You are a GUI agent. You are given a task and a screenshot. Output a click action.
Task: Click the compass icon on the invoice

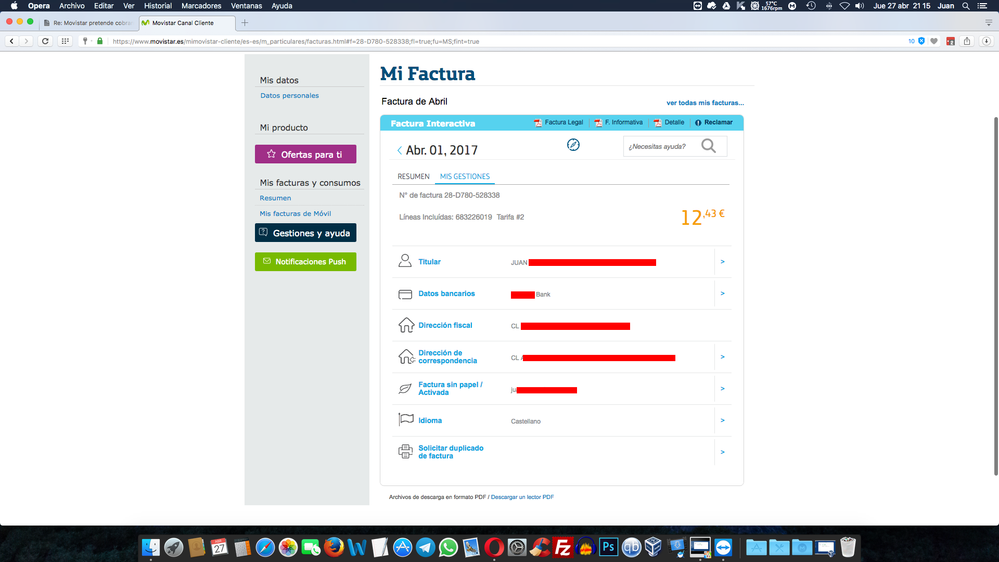pyautogui.click(x=573, y=145)
